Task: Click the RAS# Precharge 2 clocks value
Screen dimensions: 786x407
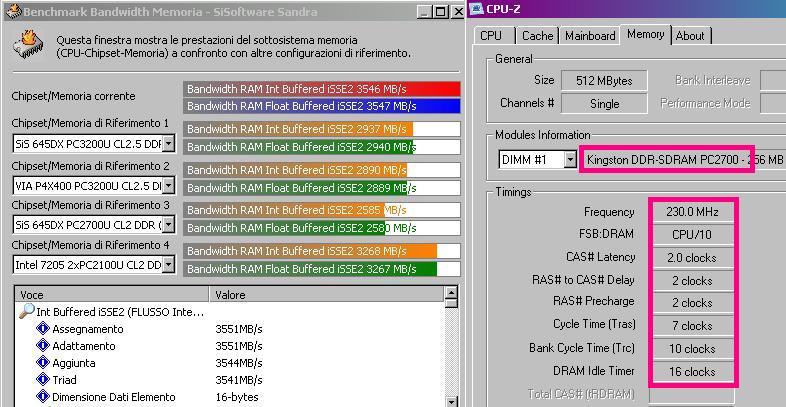Action: pyautogui.click(x=692, y=303)
